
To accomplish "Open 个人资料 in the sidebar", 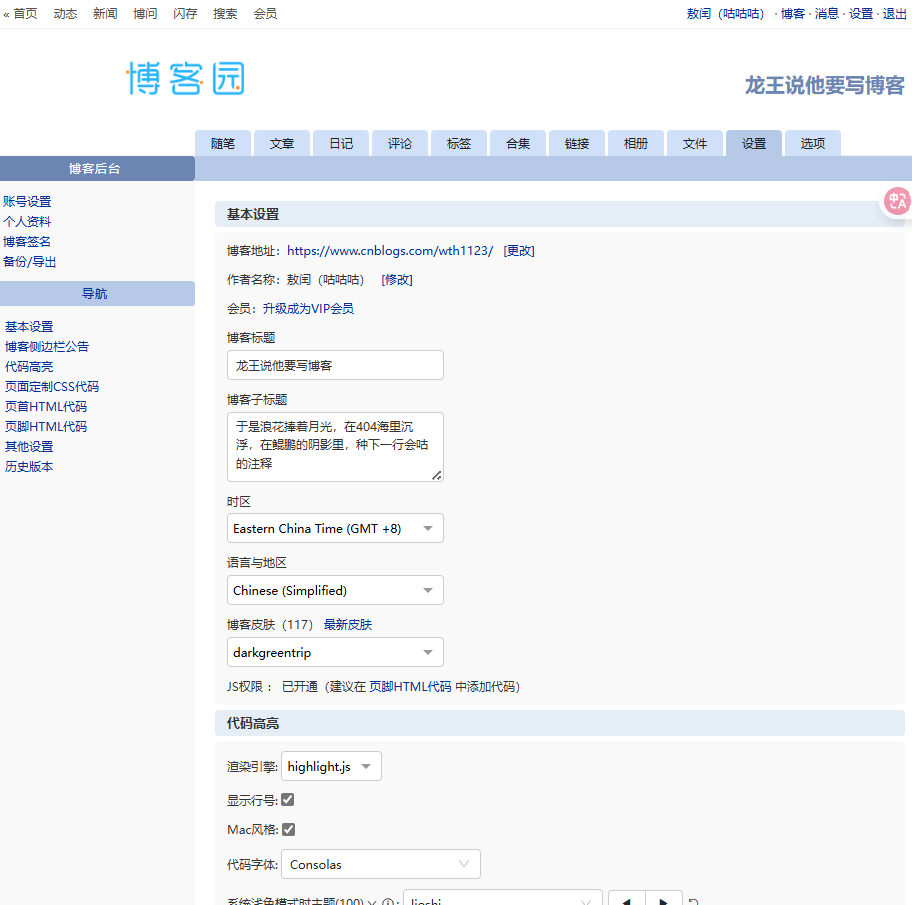I will (27, 222).
